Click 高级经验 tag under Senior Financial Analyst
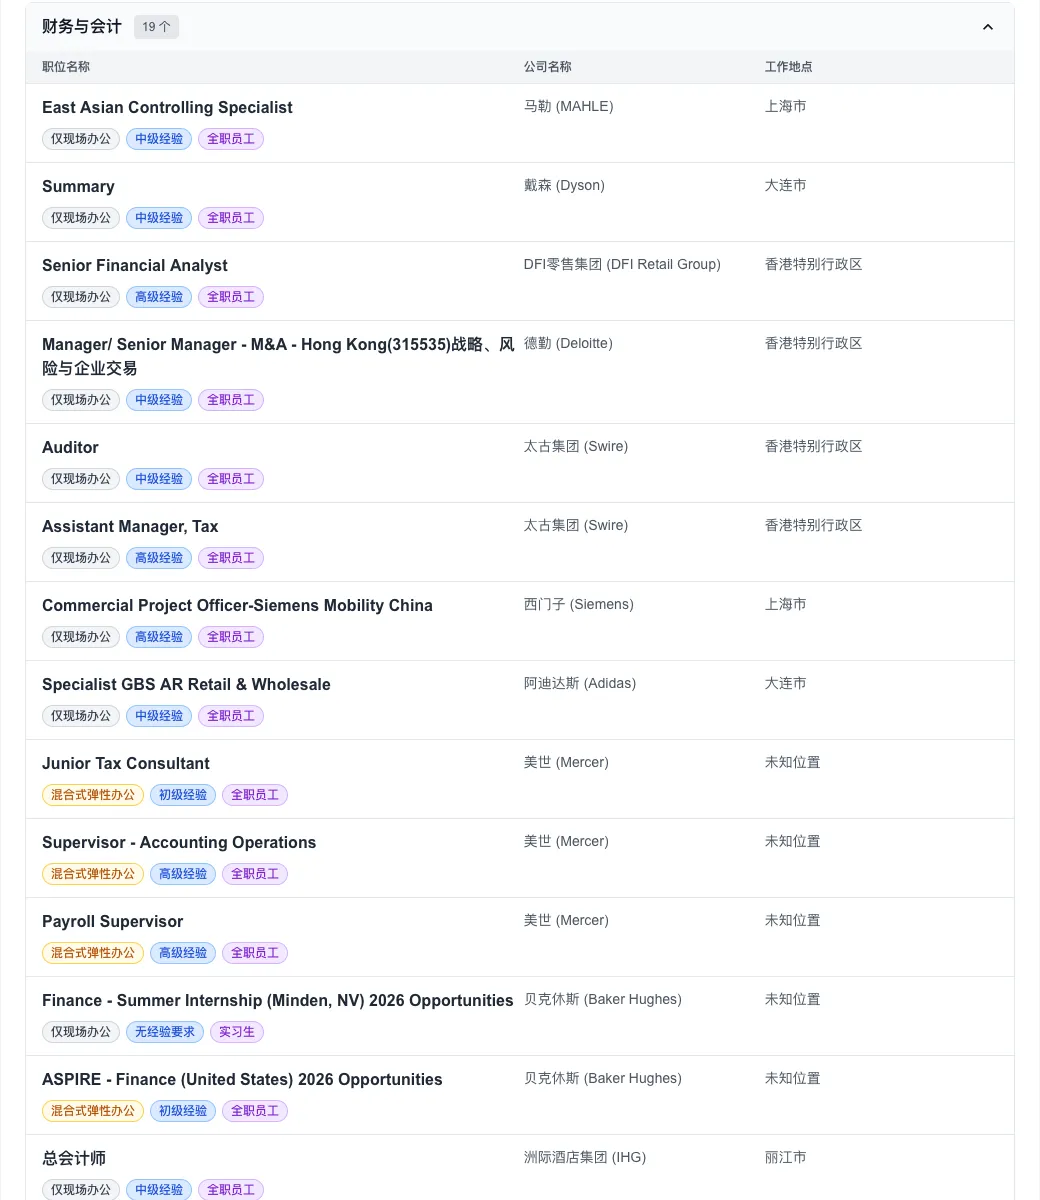 pyautogui.click(x=159, y=297)
